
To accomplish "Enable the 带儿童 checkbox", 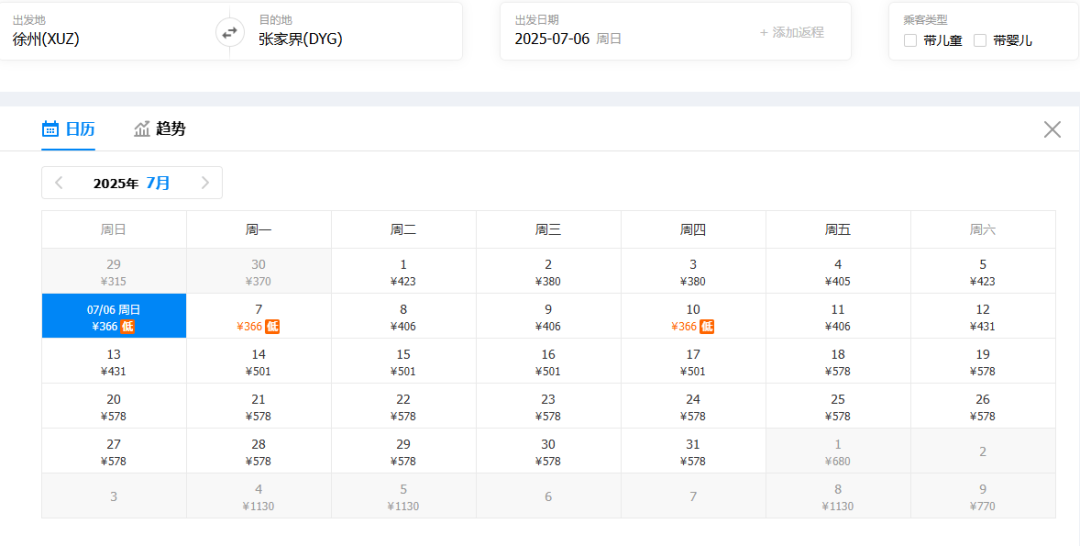I will click(x=911, y=41).
